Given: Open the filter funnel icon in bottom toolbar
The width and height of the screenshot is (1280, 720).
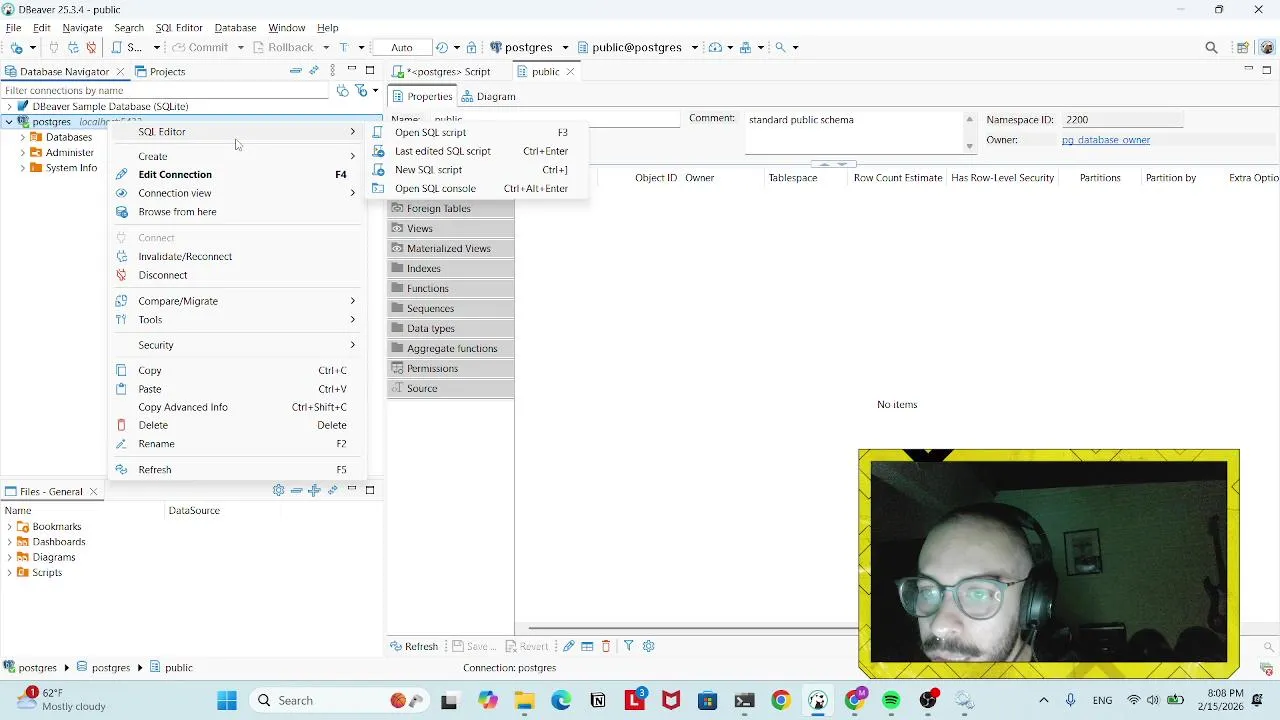Looking at the screenshot, I should 629,646.
